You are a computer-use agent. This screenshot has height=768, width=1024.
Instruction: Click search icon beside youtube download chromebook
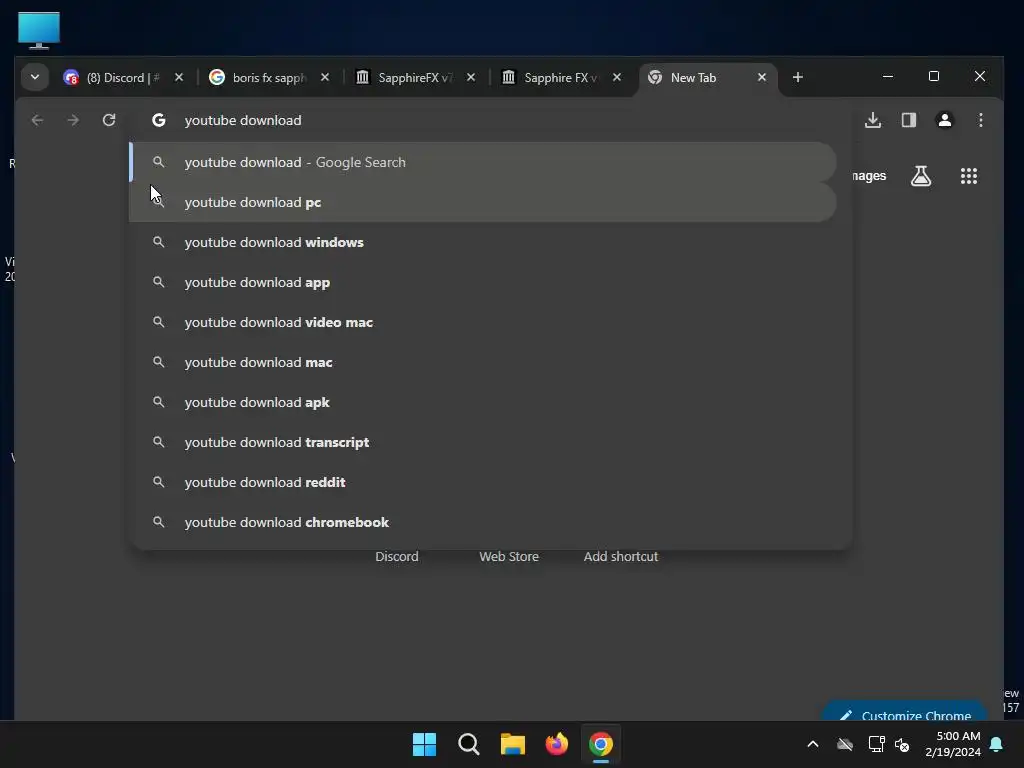pos(159,522)
